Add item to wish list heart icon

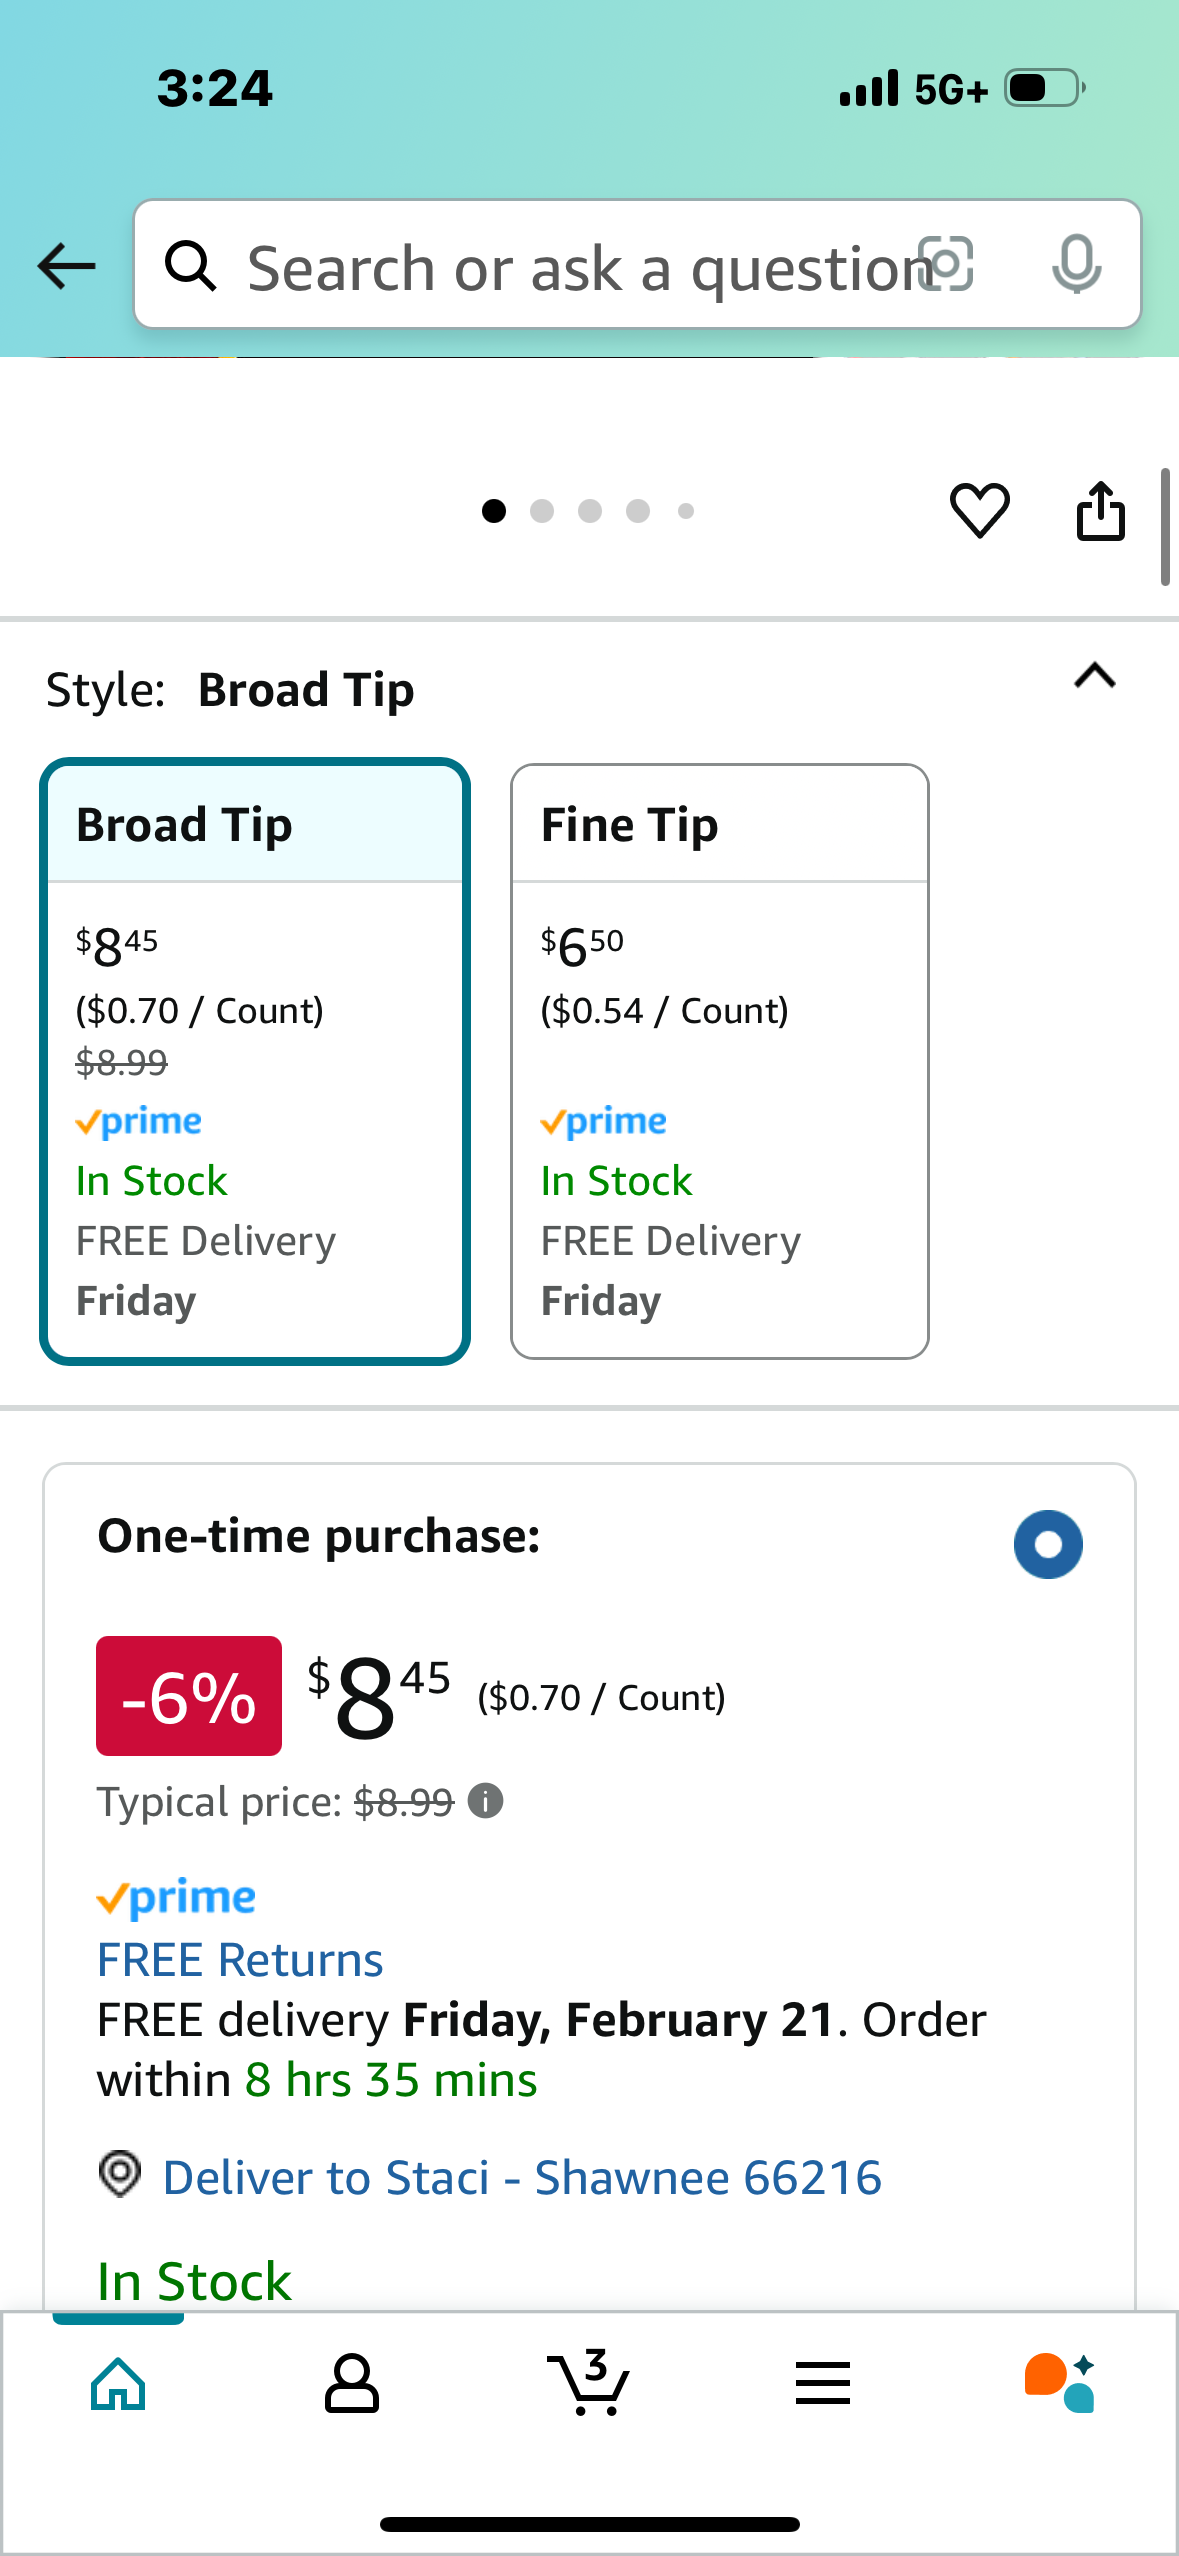(979, 510)
